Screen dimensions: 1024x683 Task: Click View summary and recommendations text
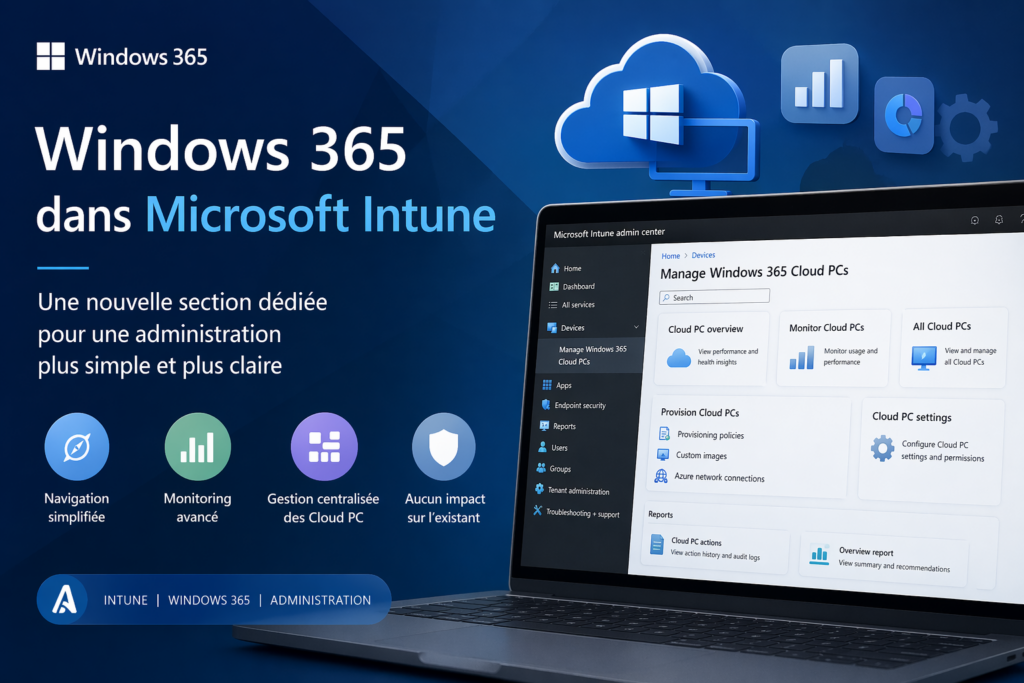[894, 565]
